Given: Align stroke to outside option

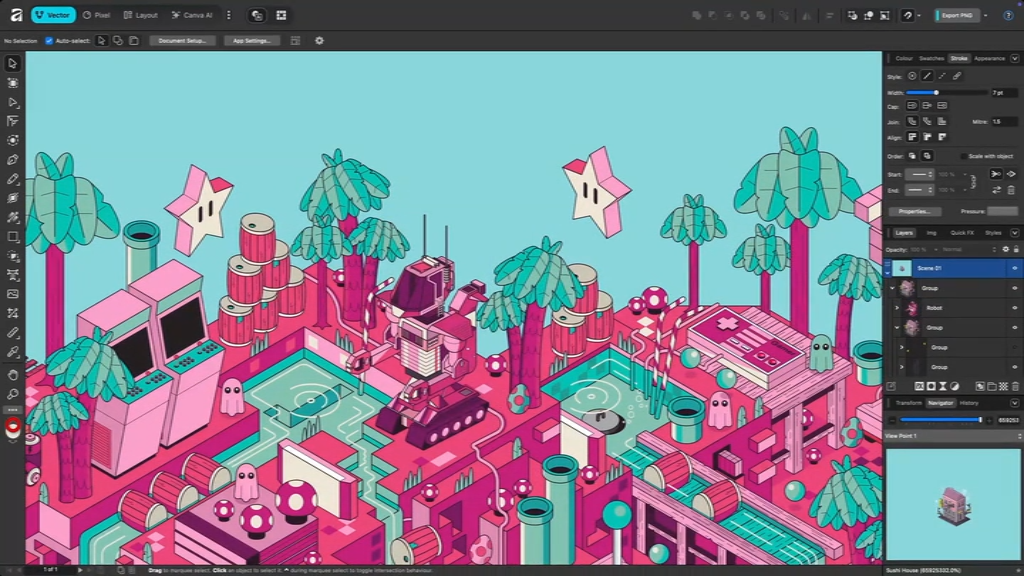Looking at the screenshot, I should 942,137.
